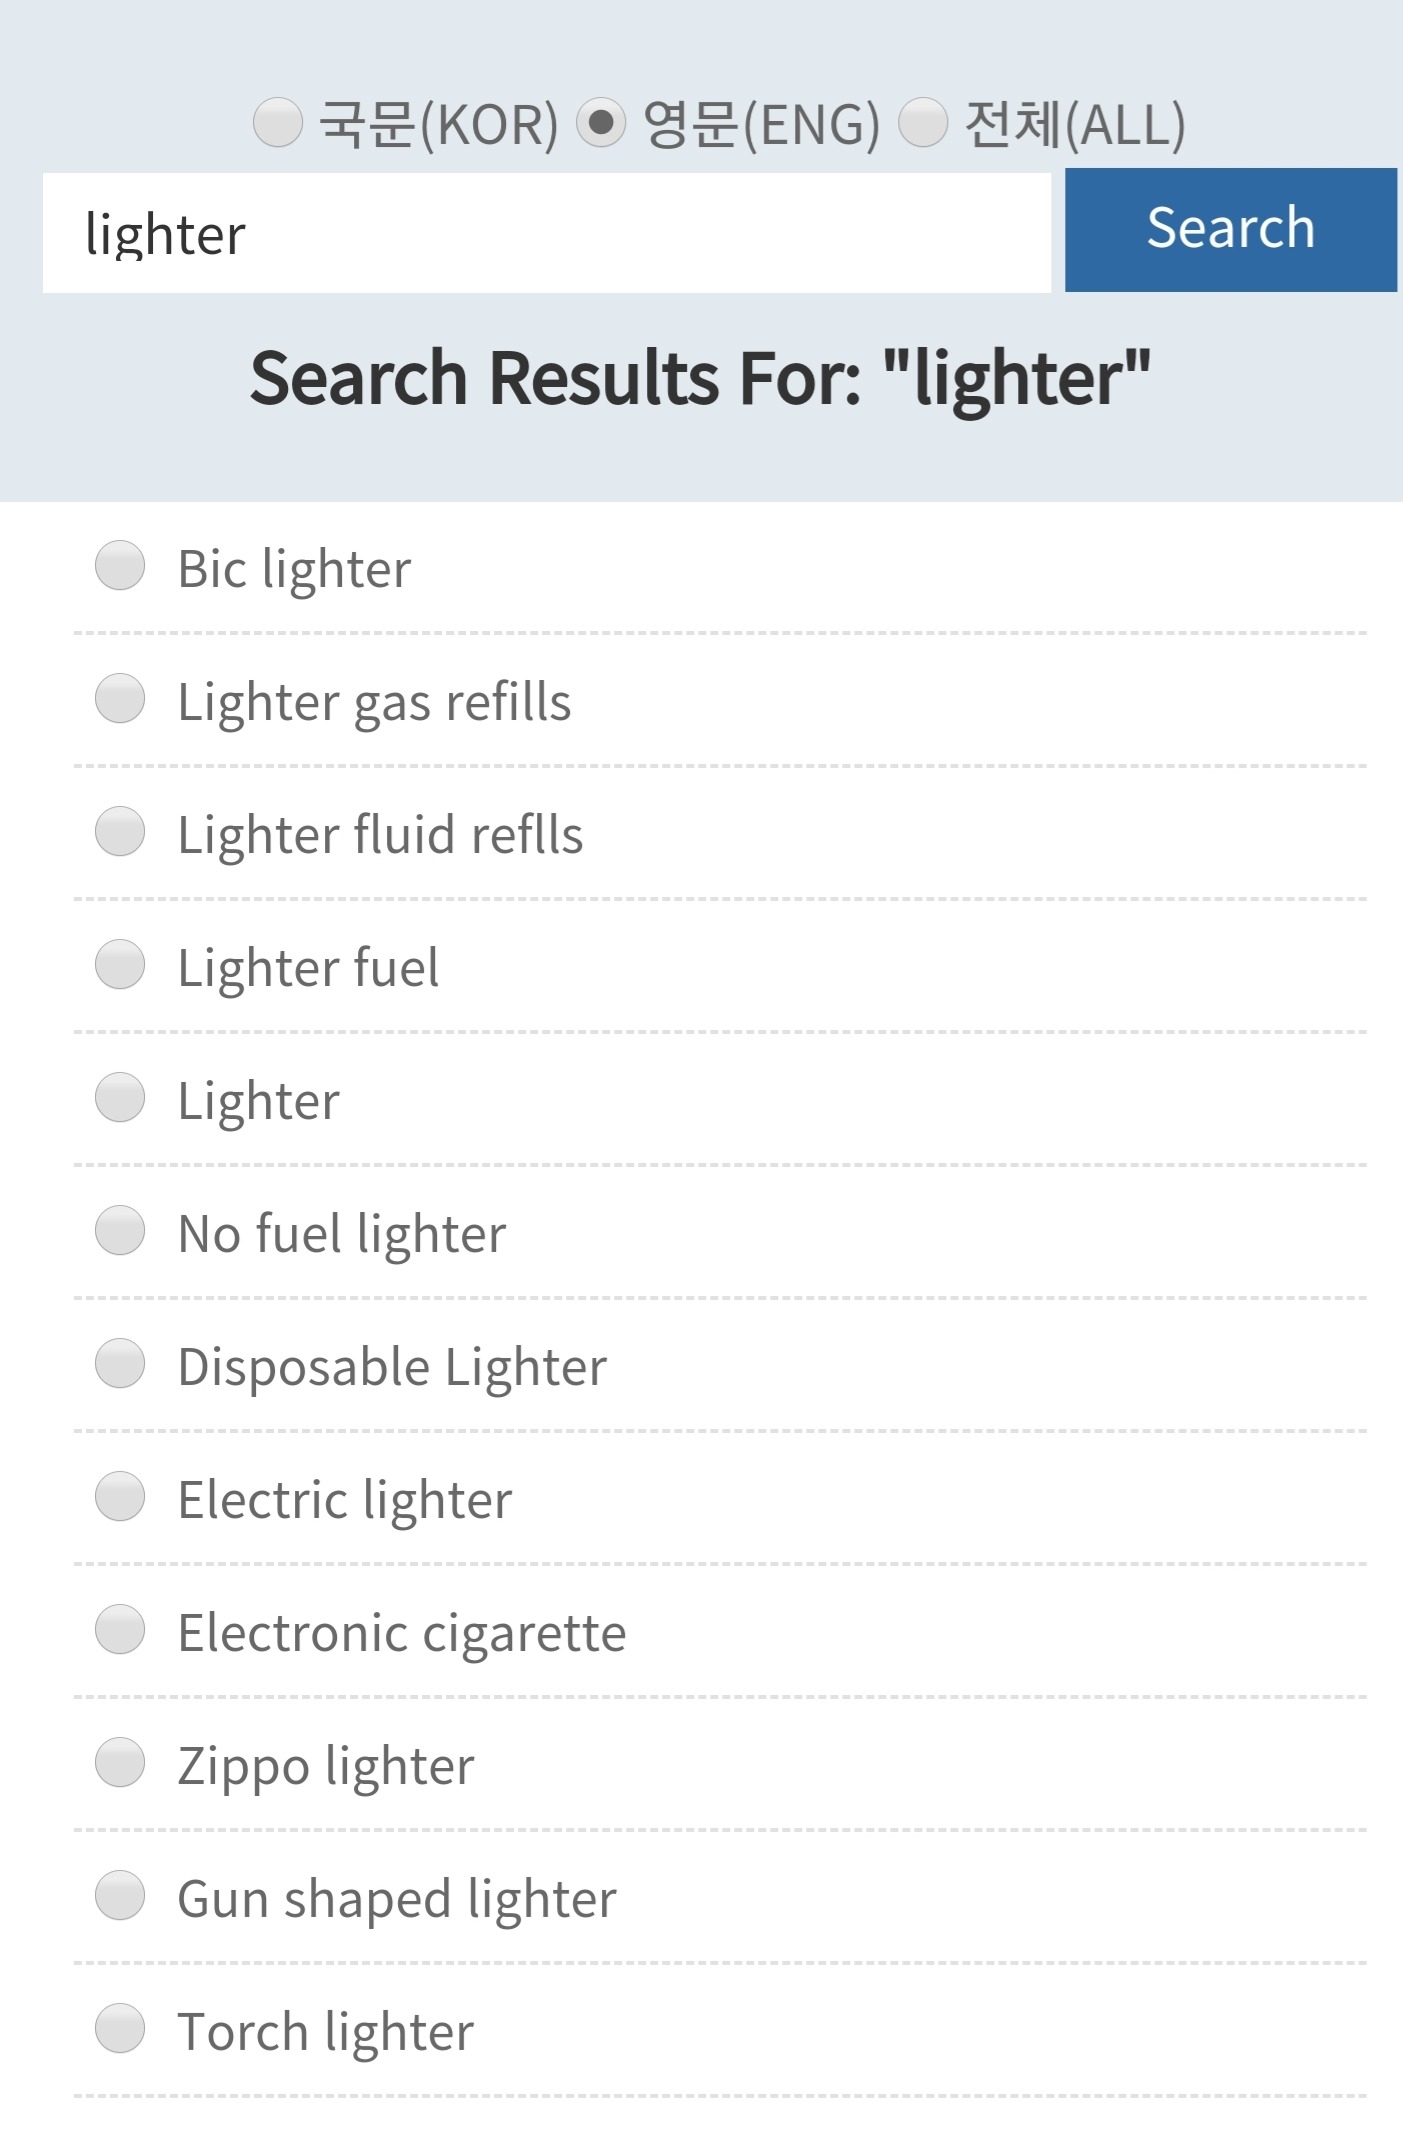Viewport: 1403px width, 2138px height.
Task: Select the No fuel lighter option
Action: click(x=120, y=1231)
